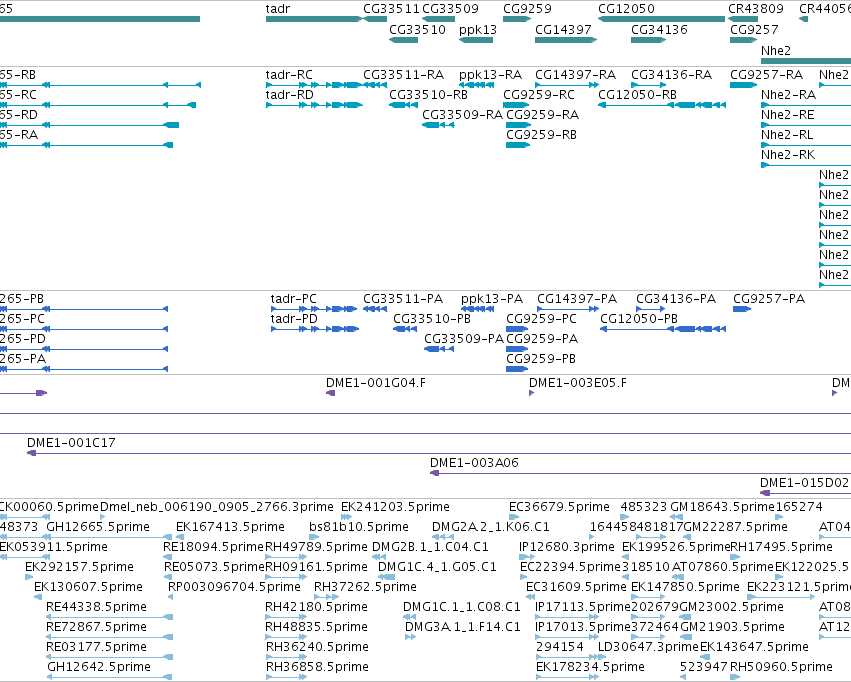Click the CG14397-PA protein label
Image resolution: width=851 pixels, height=682 pixels.
coord(577,299)
